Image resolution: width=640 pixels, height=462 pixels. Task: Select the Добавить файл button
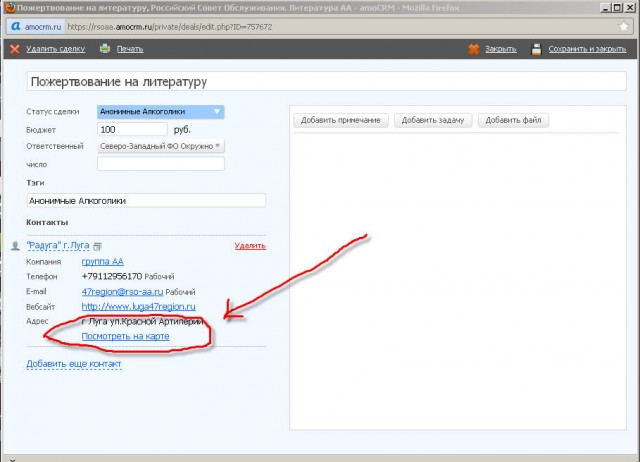click(513, 120)
